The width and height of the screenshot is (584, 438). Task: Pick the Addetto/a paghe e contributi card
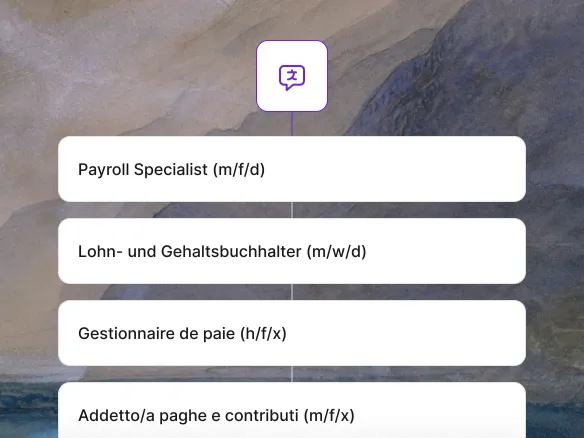coord(292,410)
